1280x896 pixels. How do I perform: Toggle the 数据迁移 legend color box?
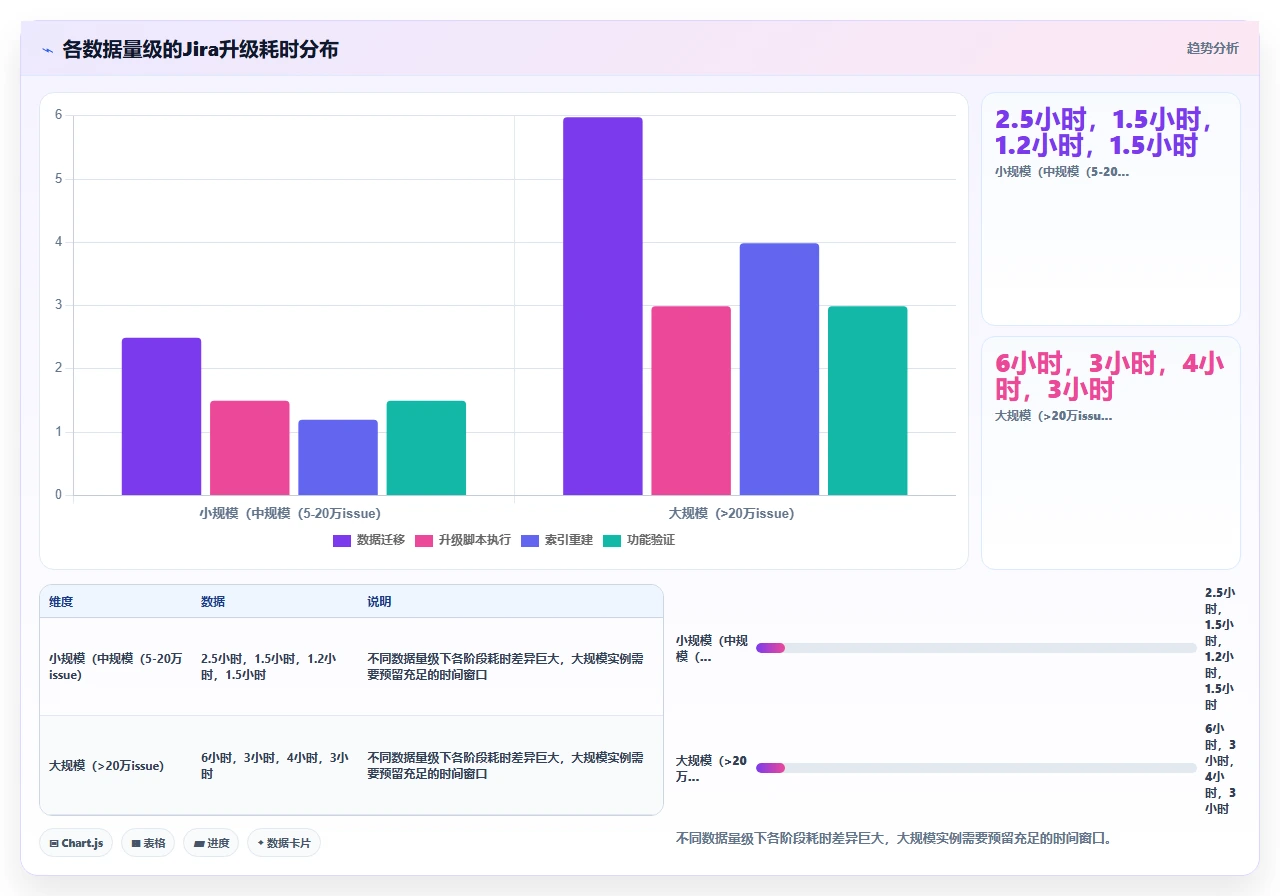click(x=342, y=540)
